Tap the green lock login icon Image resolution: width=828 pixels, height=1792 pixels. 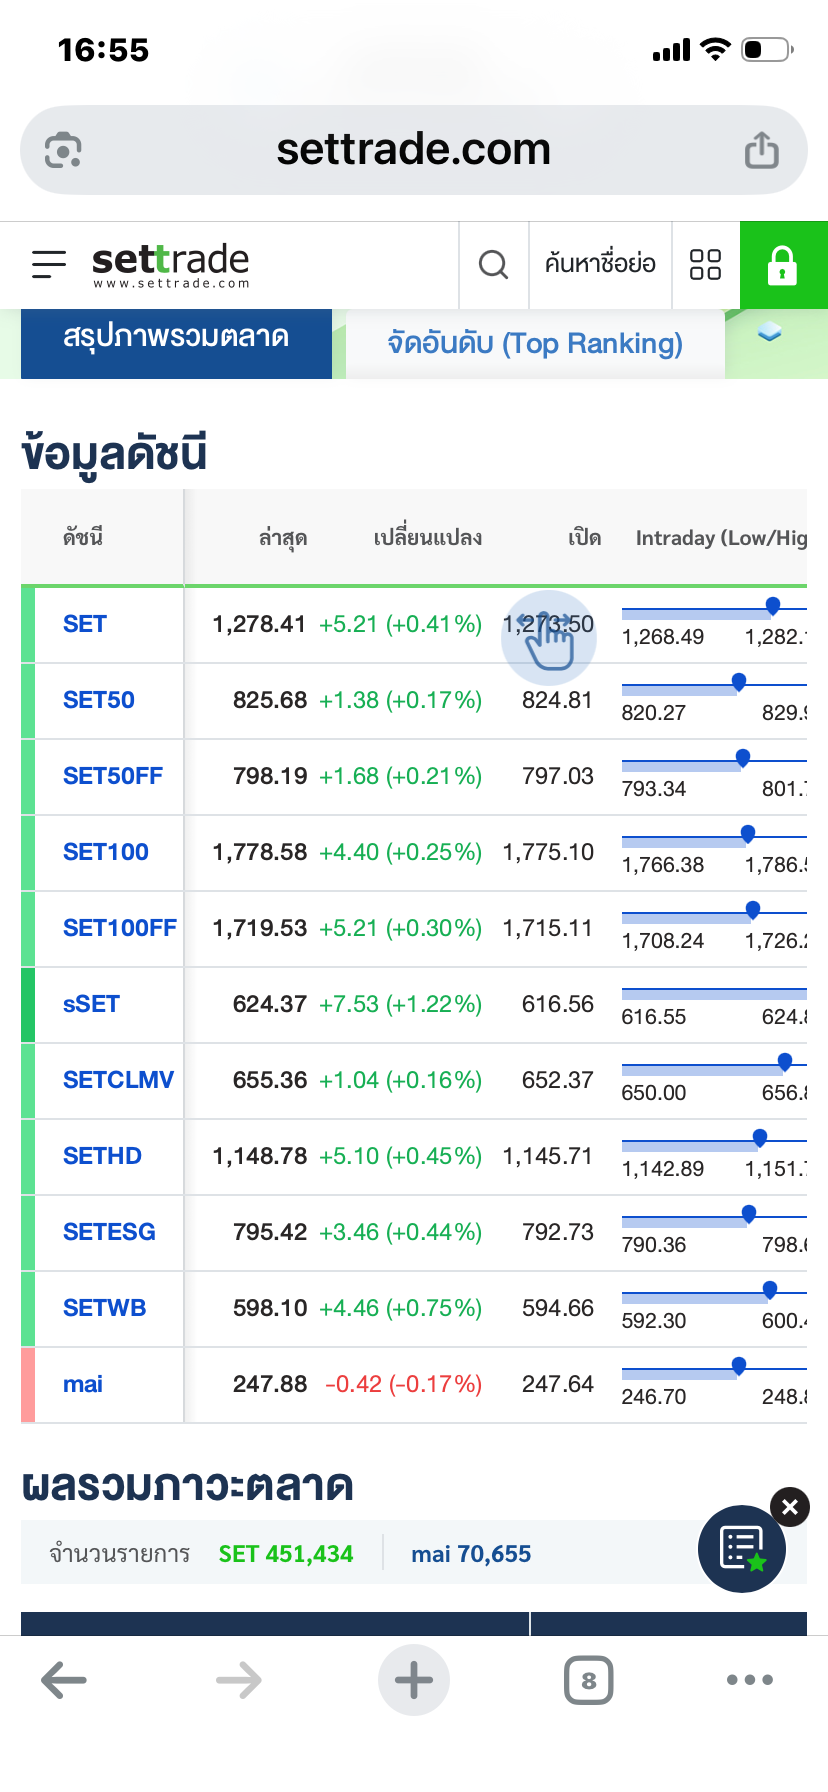[x=782, y=265]
